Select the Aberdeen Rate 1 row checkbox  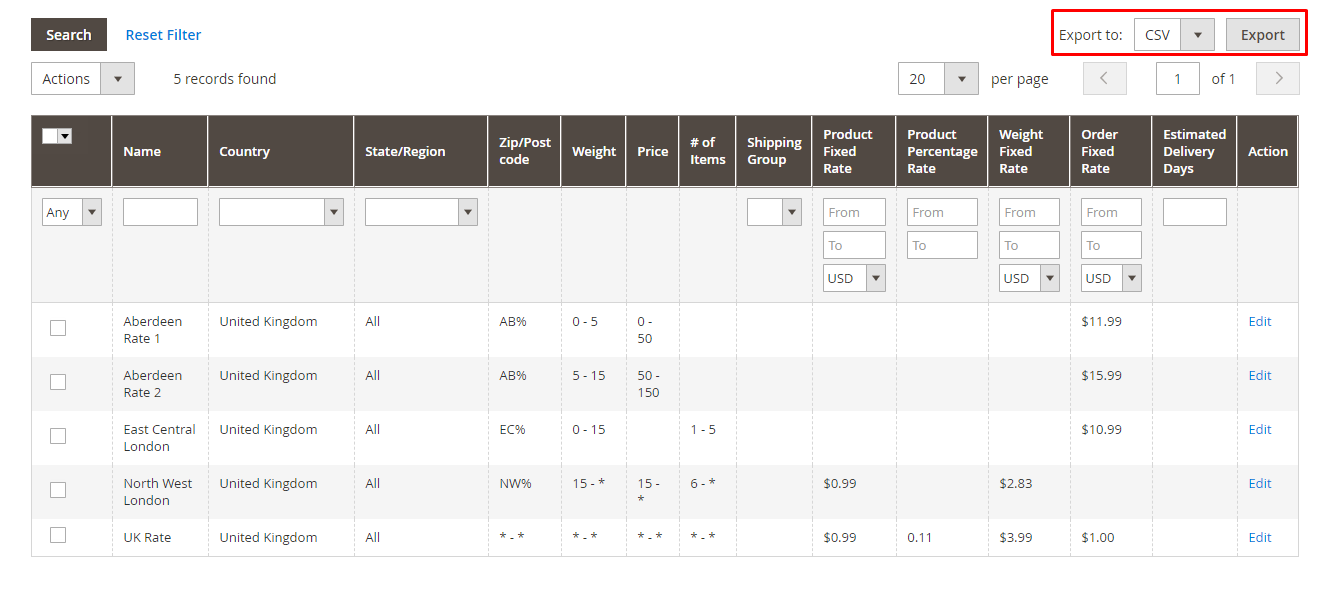click(x=58, y=328)
